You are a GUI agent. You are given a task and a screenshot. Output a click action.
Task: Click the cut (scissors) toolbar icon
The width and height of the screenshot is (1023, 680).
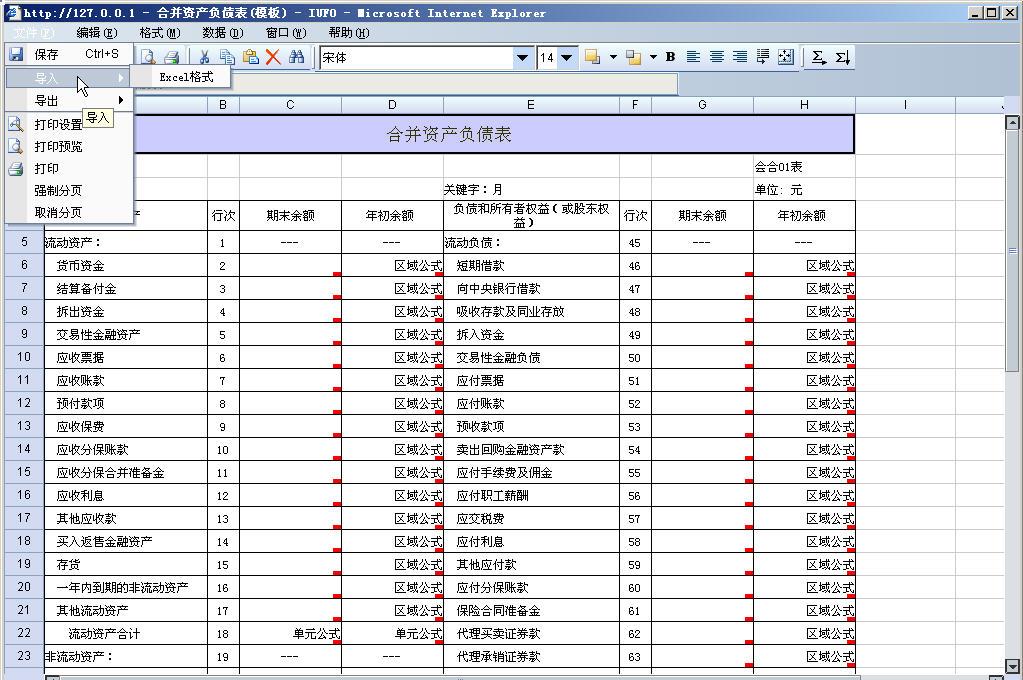click(204, 57)
